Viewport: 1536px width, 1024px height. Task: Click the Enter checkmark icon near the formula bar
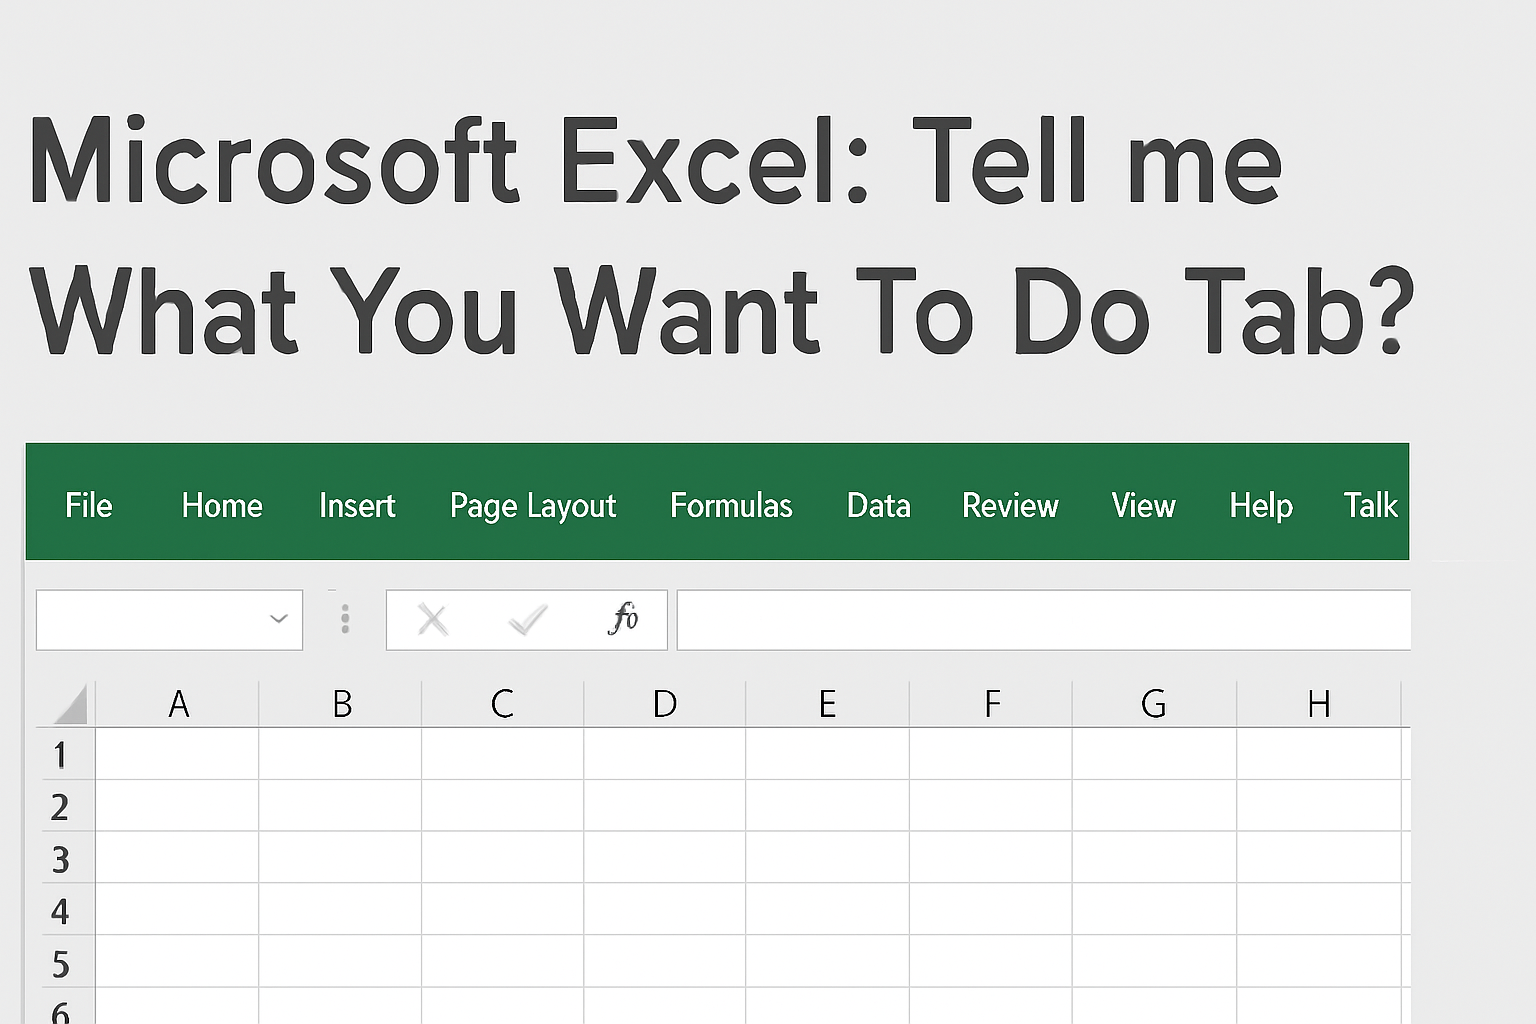pyautogui.click(x=528, y=620)
